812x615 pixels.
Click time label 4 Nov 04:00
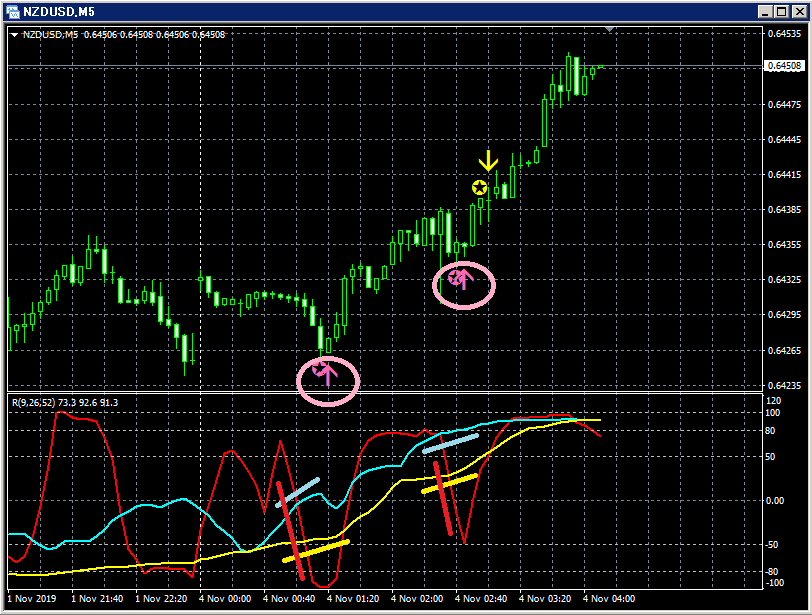609,599
